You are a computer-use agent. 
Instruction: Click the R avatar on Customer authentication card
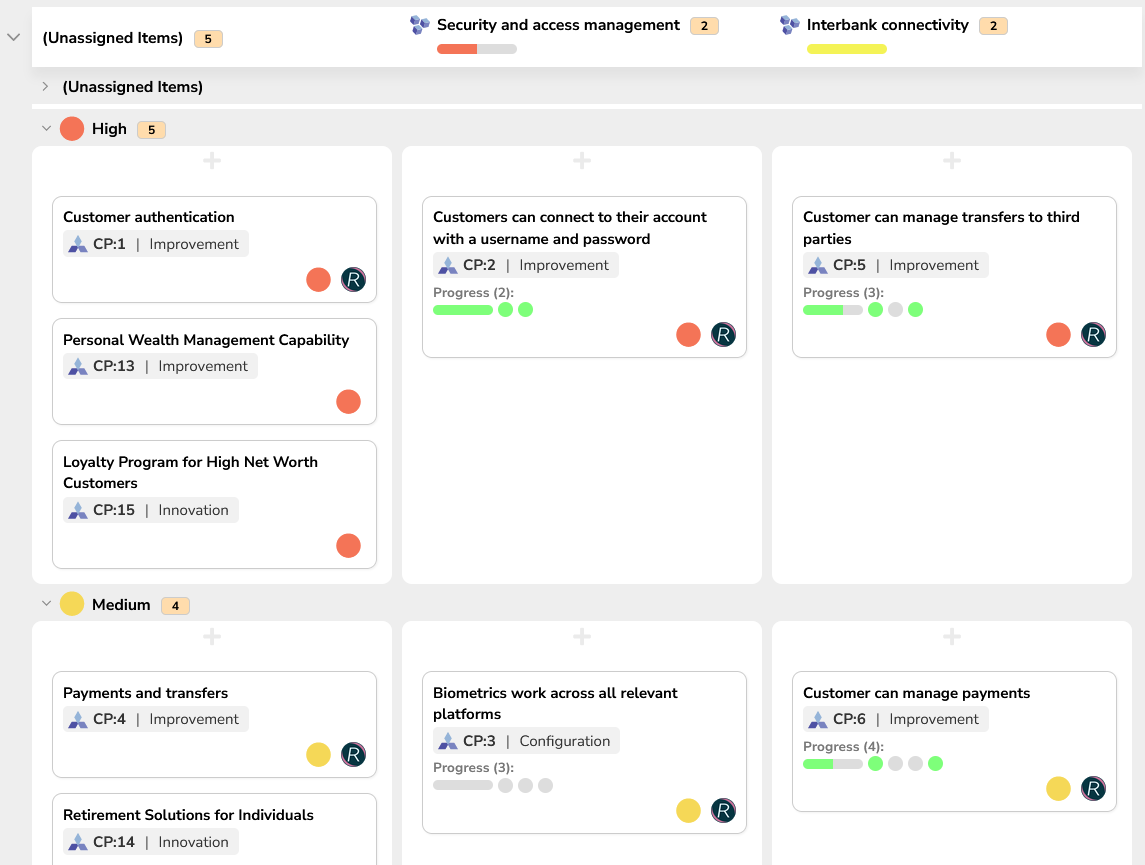(x=353, y=280)
